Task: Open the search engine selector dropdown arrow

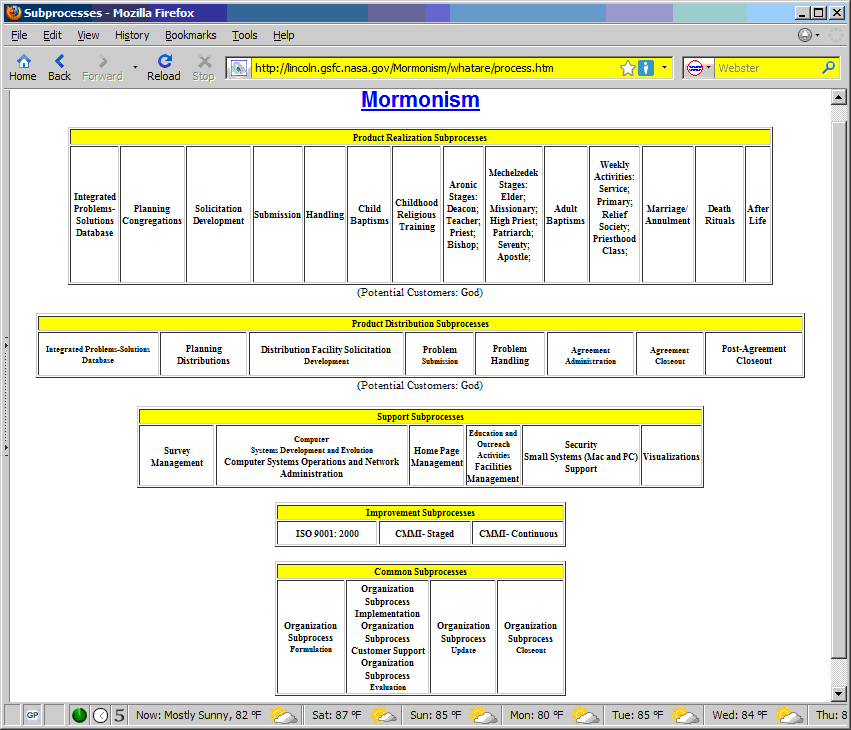Action: tap(708, 68)
